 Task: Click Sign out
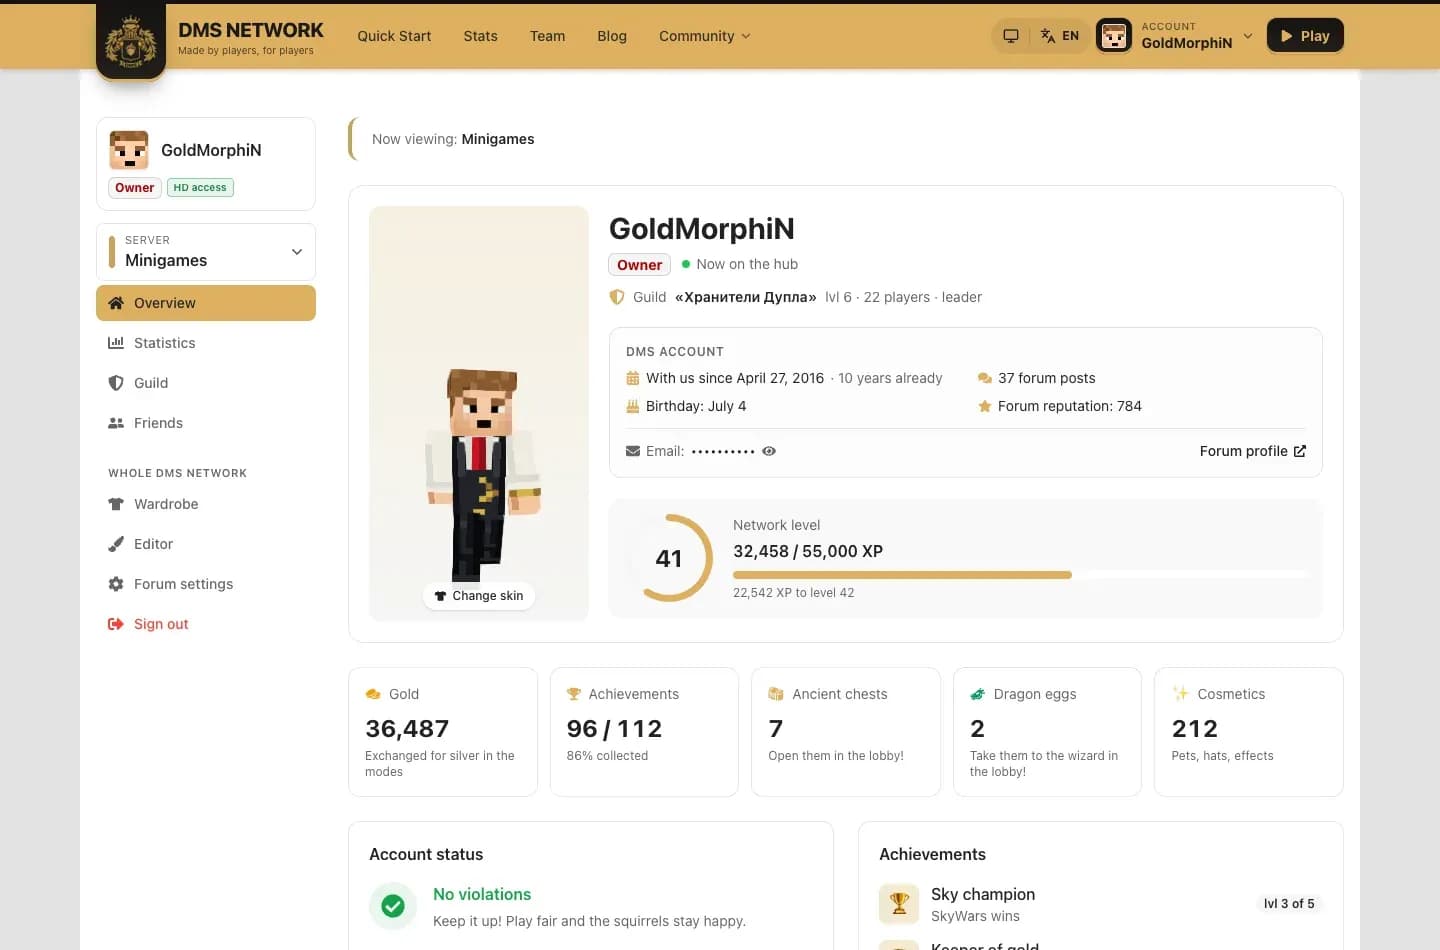click(x=206, y=624)
